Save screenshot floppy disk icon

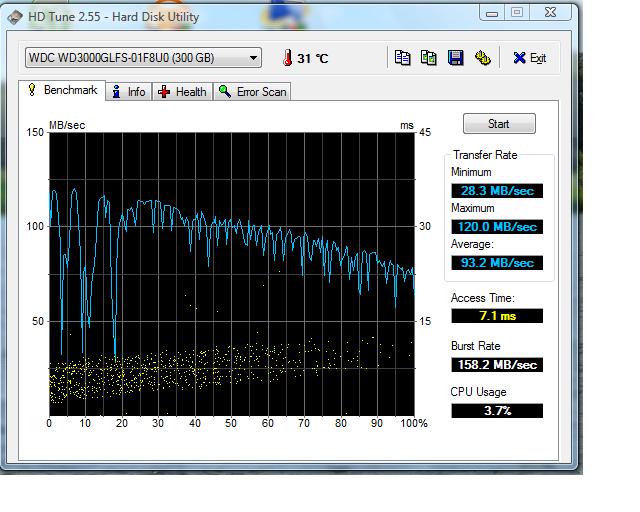click(456, 58)
